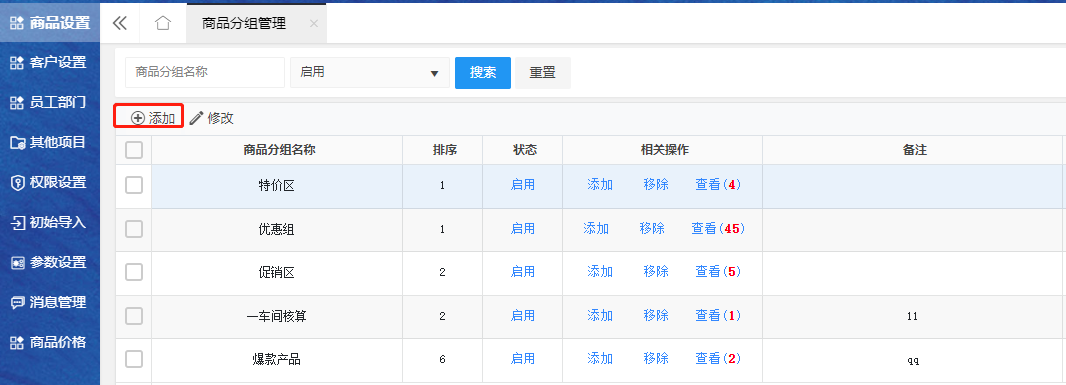Toggle 启用 status of 爆款产品

523,359
